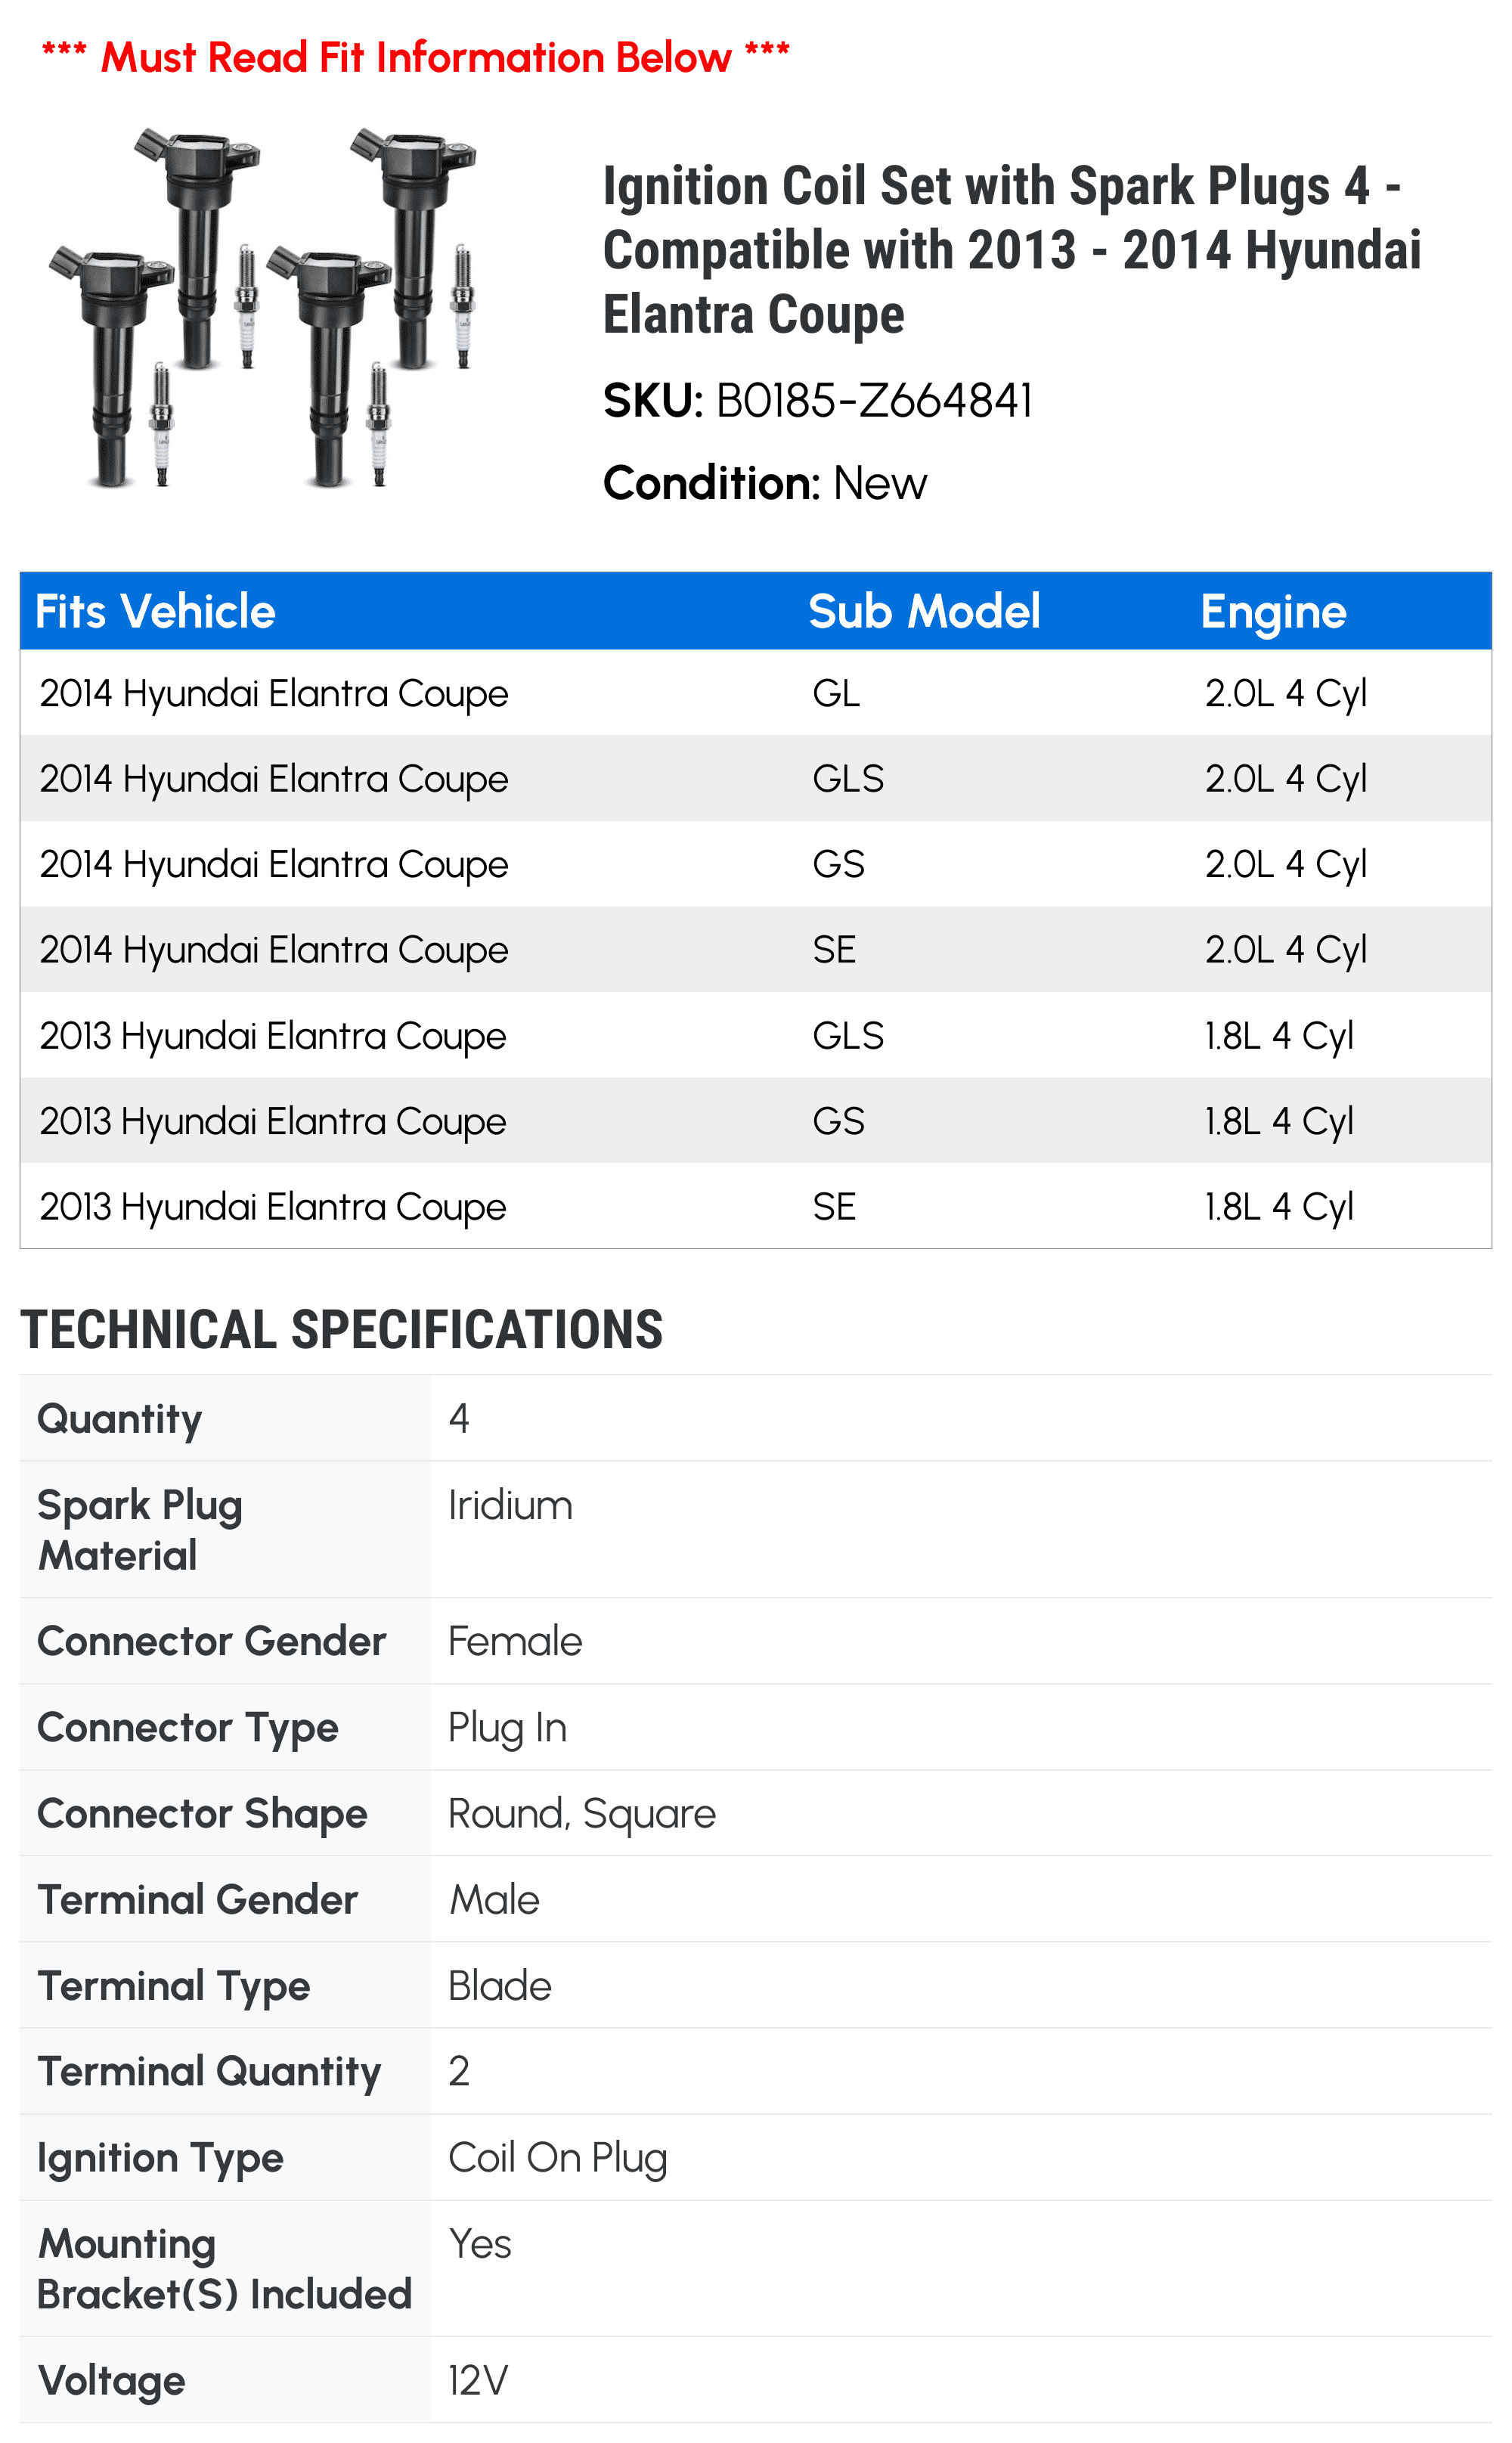Select the product title heading text
Image resolution: width=1512 pixels, height=2443 pixels.
[x=1011, y=250]
